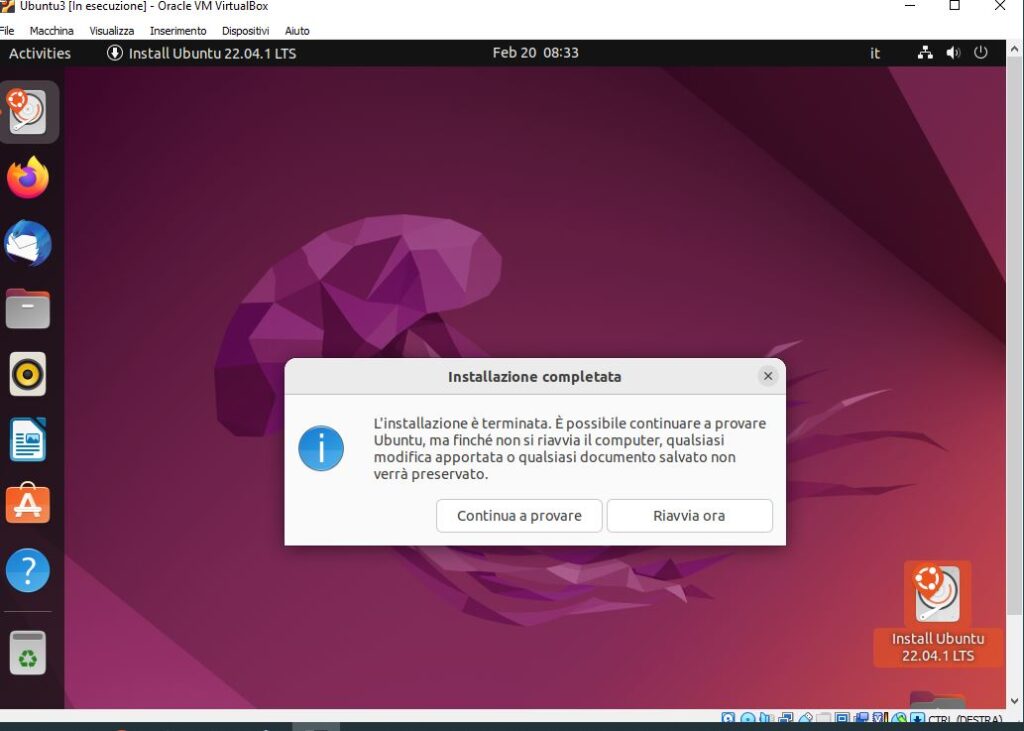Close the Ubuntu3 VirtualBox window
The image size is (1024, 731).
point(999,6)
